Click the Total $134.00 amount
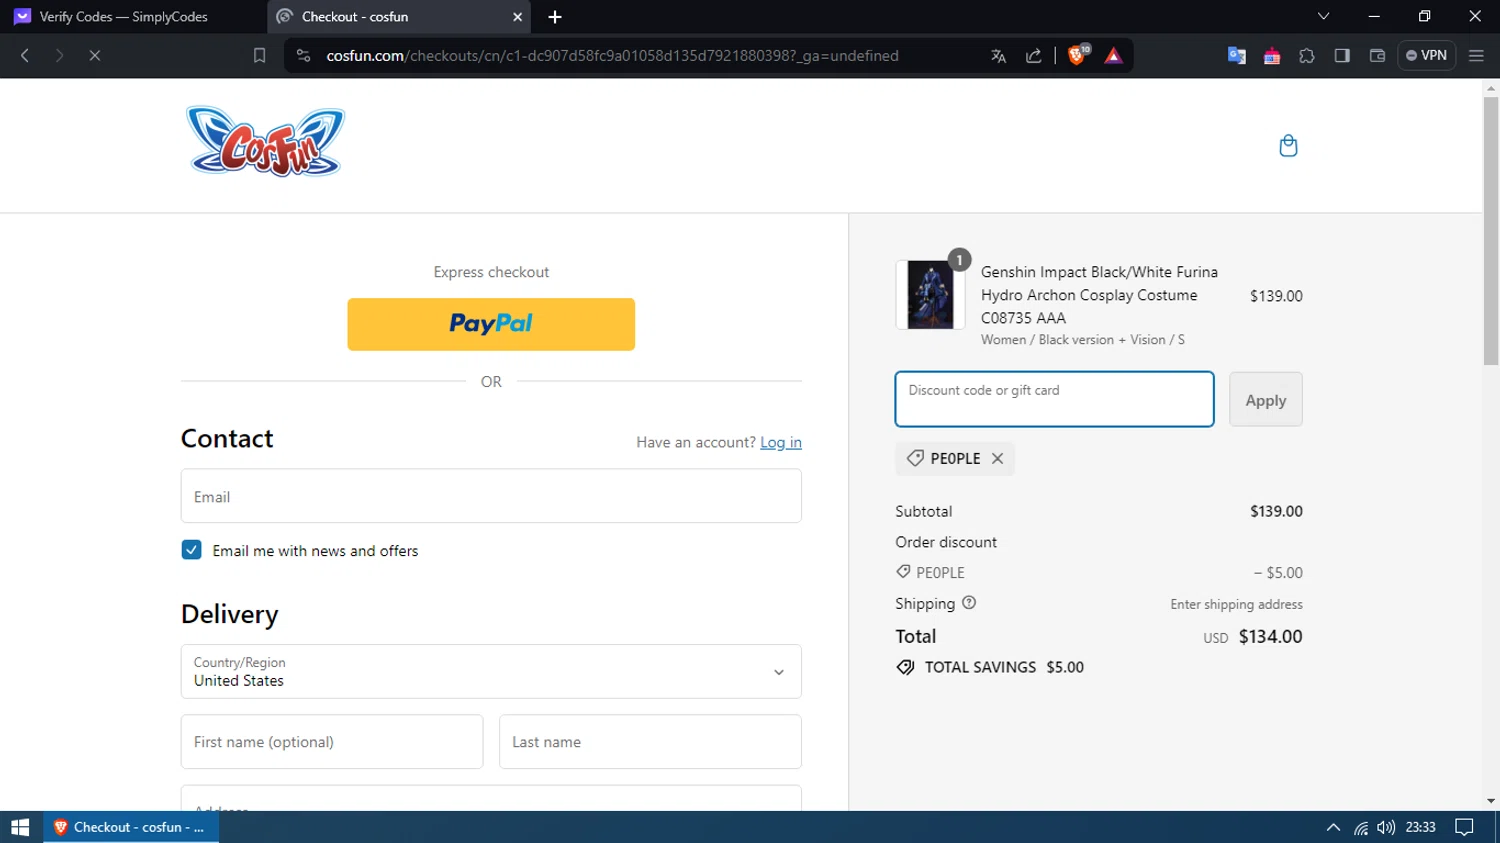The width and height of the screenshot is (1500, 843). tap(1270, 636)
